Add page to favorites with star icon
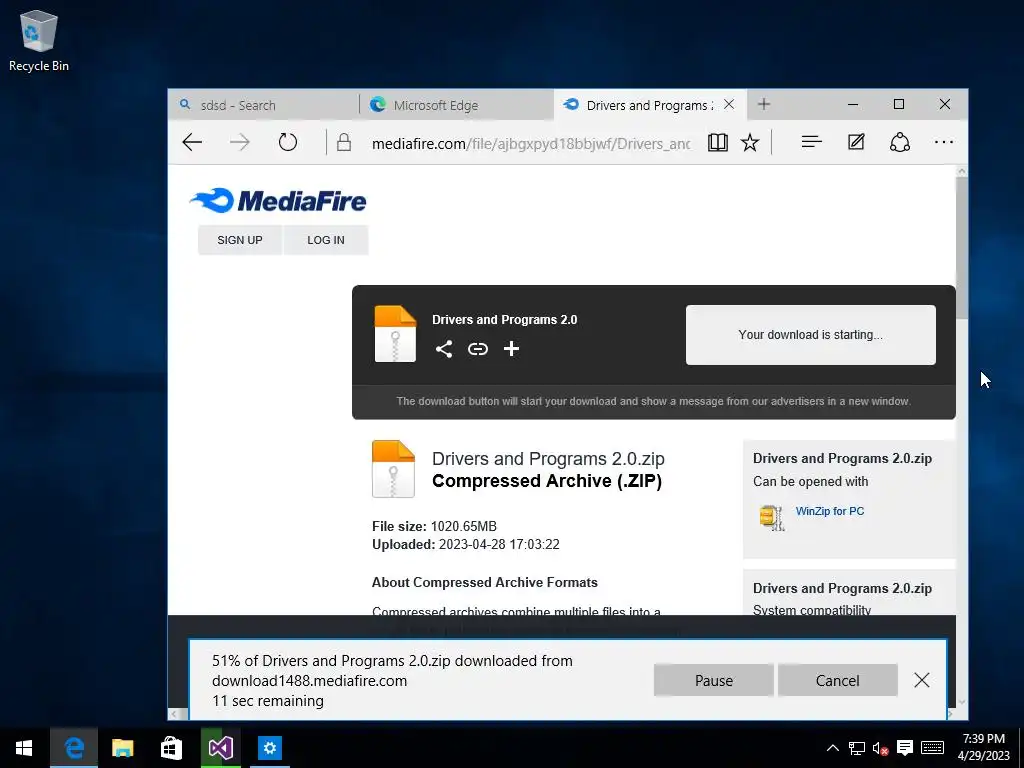This screenshot has width=1024, height=768. [x=750, y=142]
